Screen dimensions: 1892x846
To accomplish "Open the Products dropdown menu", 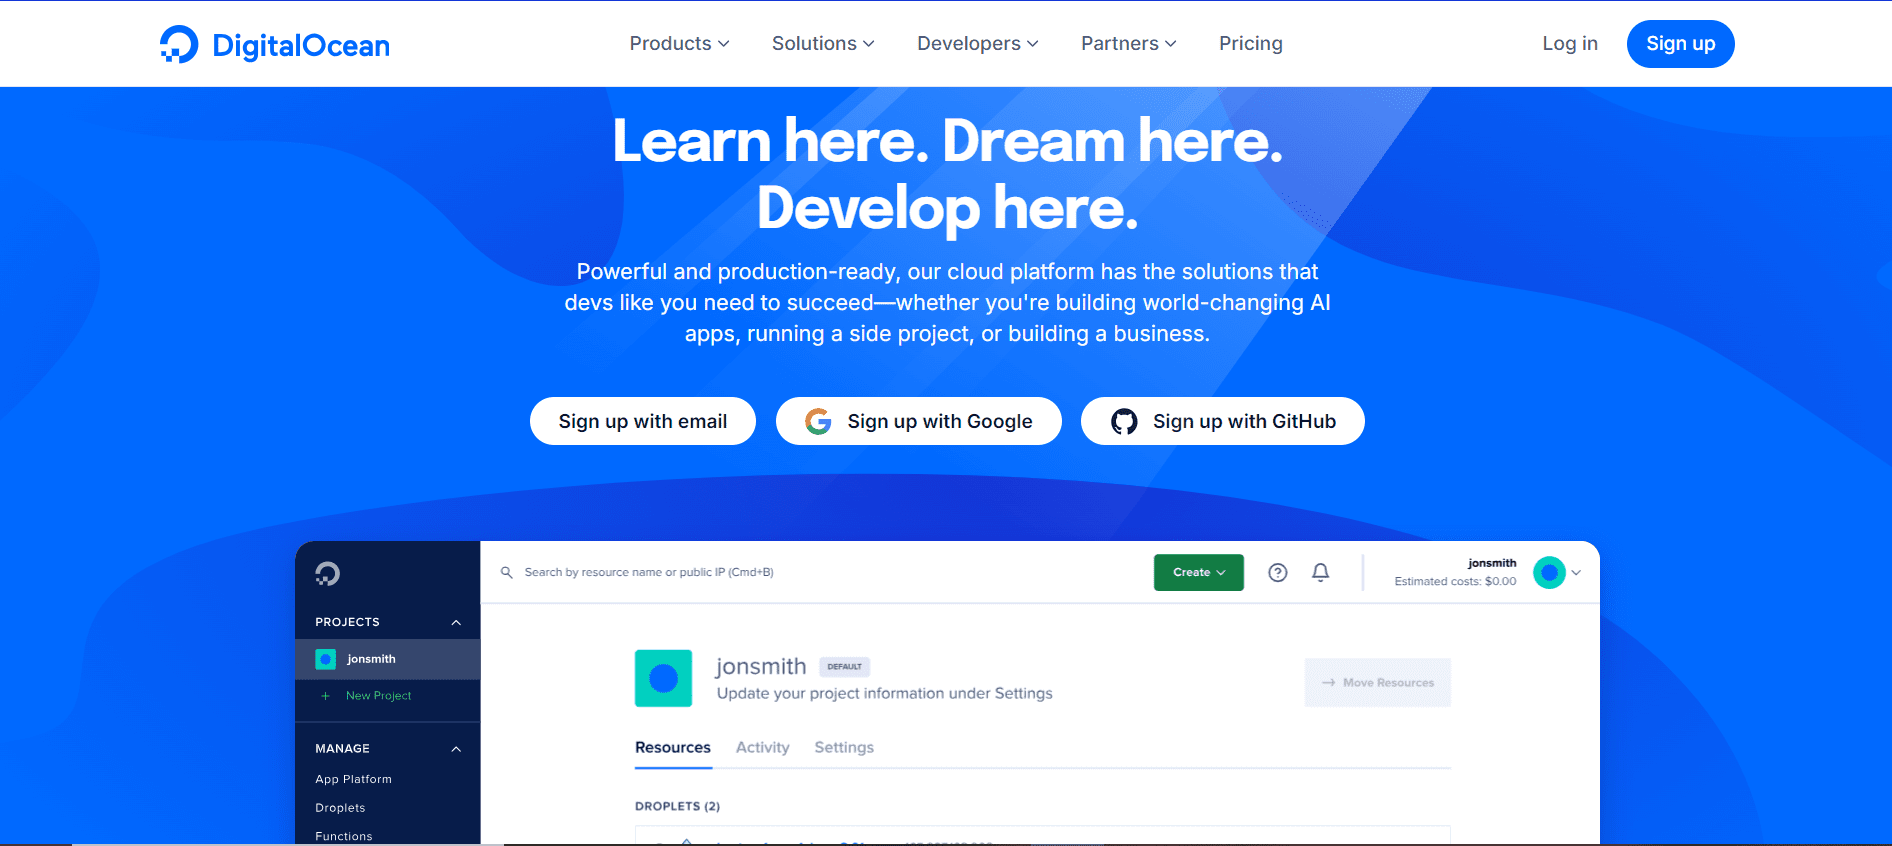I will [x=679, y=43].
